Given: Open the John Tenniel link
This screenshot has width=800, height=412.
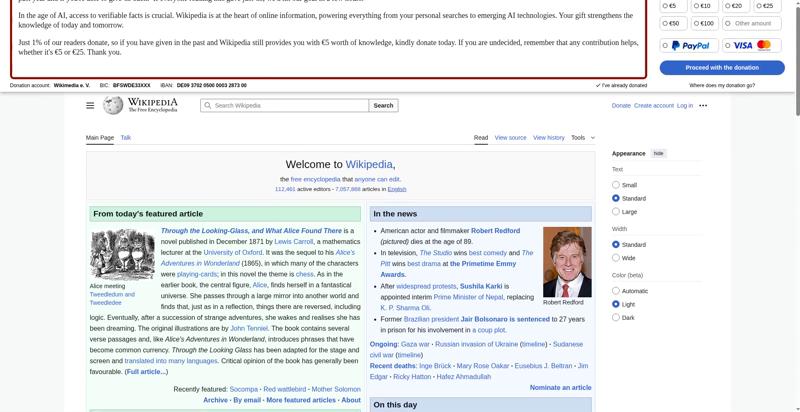Looking at the screenshot, I should tap(249, 328).
